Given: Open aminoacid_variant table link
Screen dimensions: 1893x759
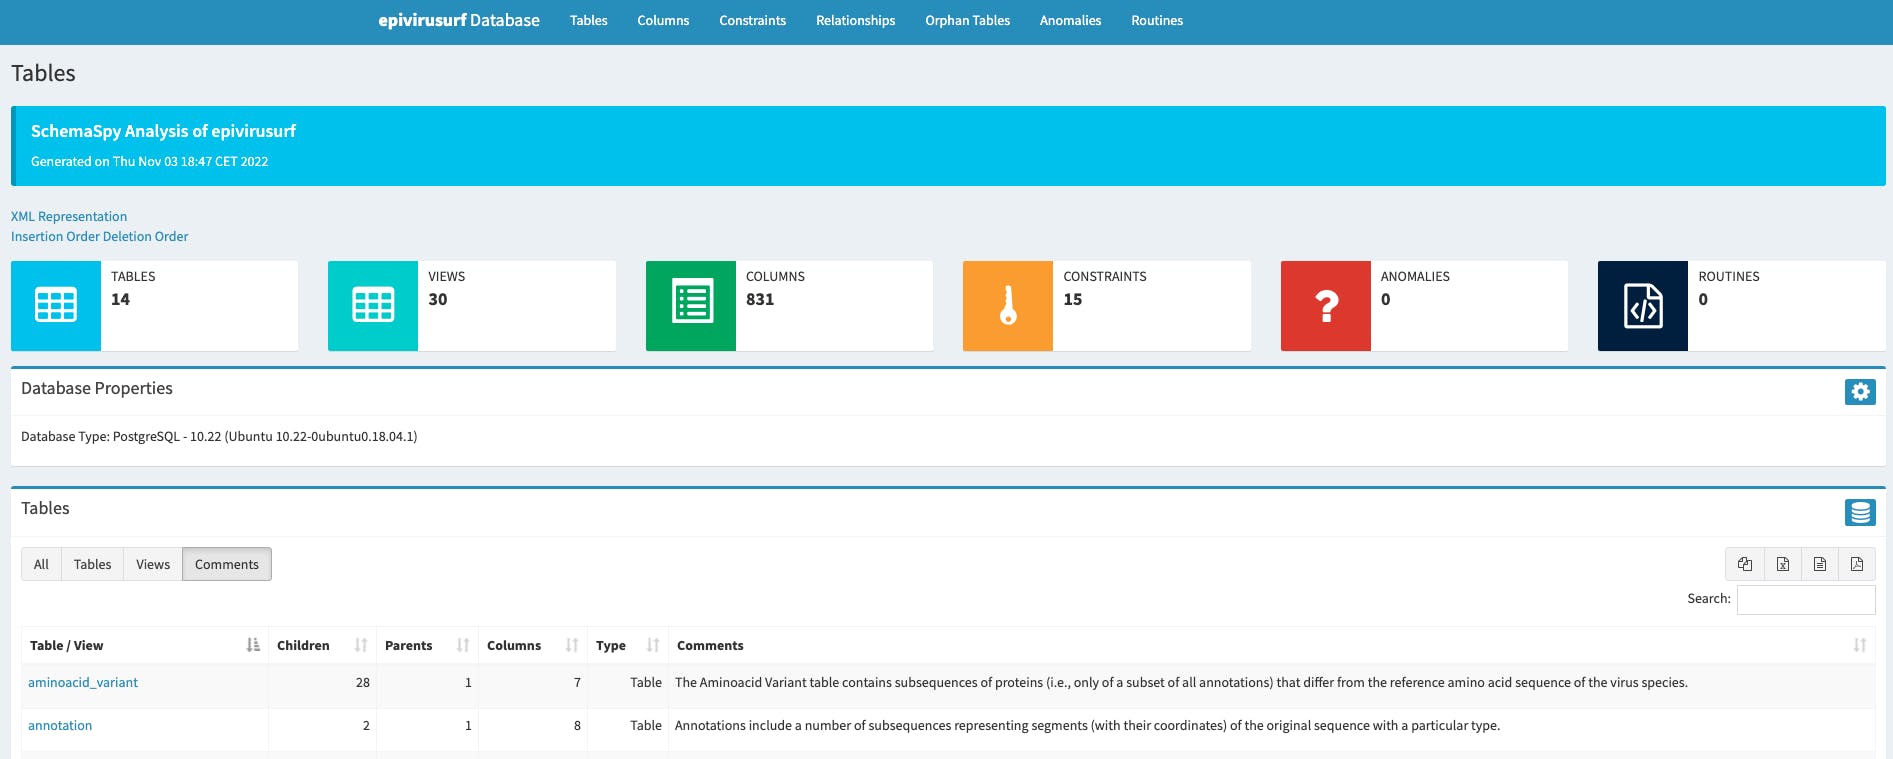Looking at the screenshot, I should coord(83,682).
